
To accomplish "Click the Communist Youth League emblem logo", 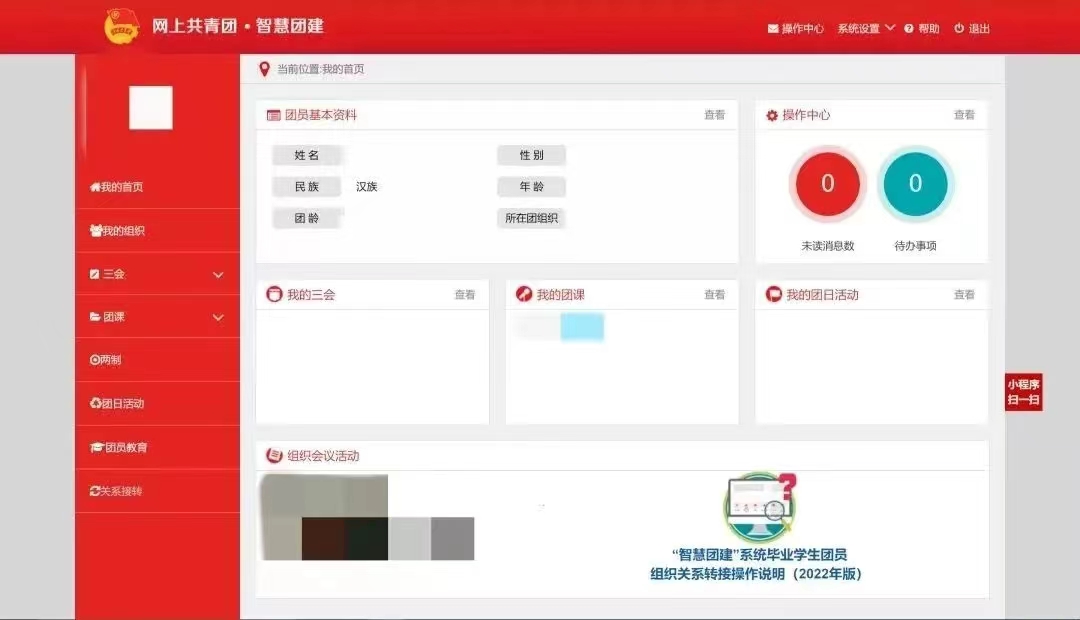I will [x=122, y=27].
